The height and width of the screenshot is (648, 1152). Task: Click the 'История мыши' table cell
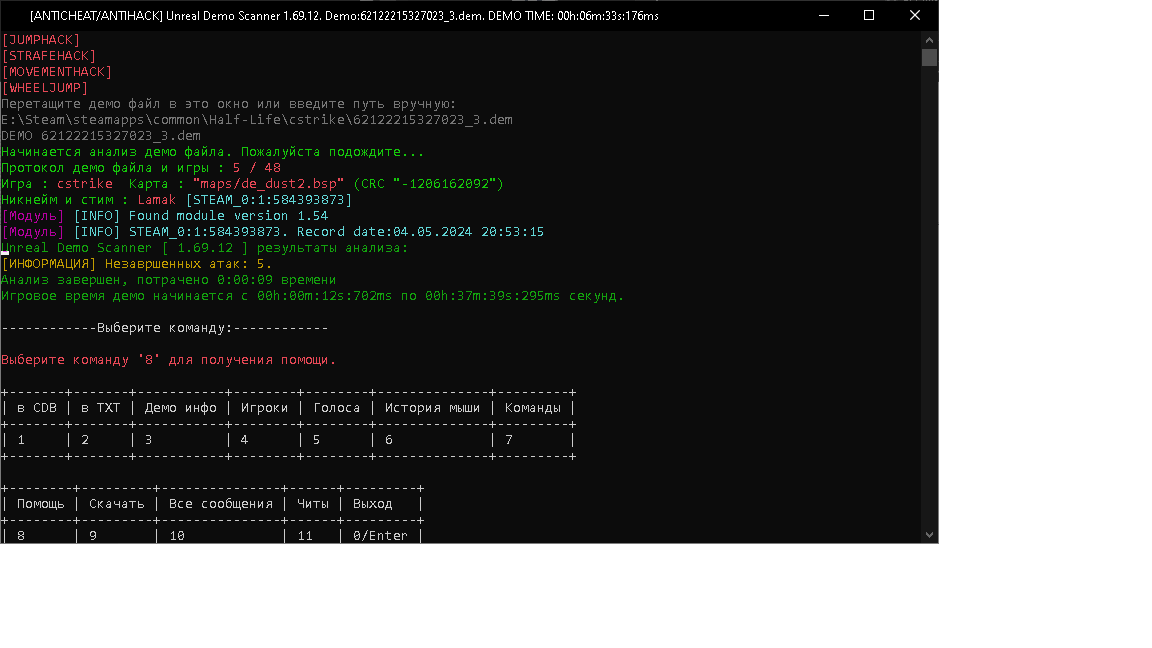[432, 408]
